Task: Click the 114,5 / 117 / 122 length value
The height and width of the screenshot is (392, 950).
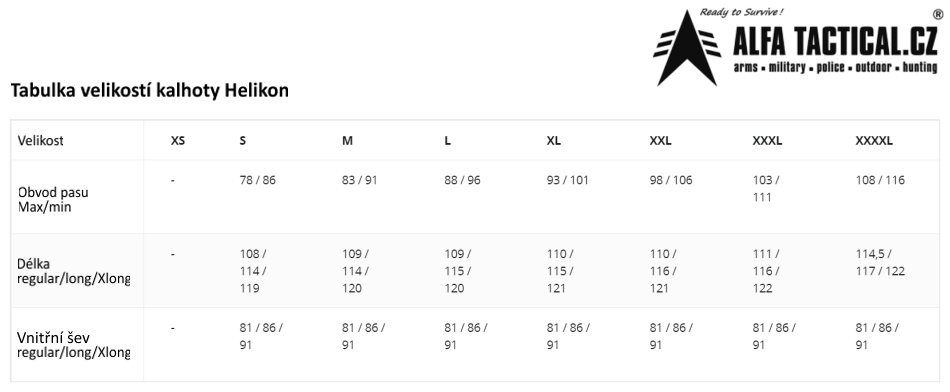Action: [x=880, y=262]
